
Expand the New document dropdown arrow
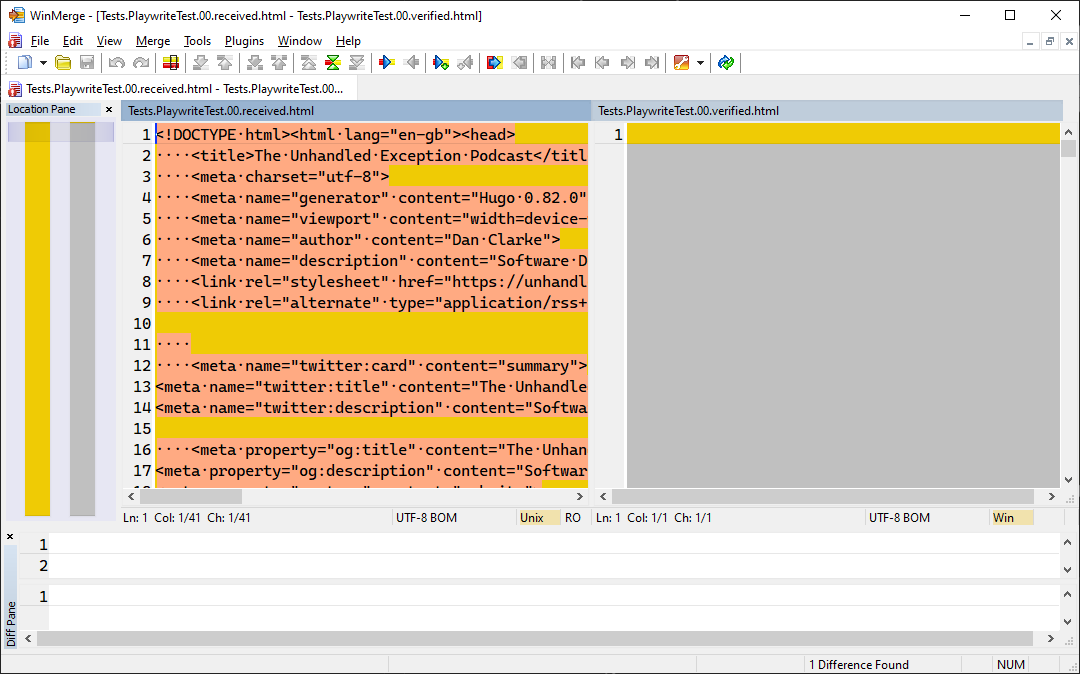(43, 63)
